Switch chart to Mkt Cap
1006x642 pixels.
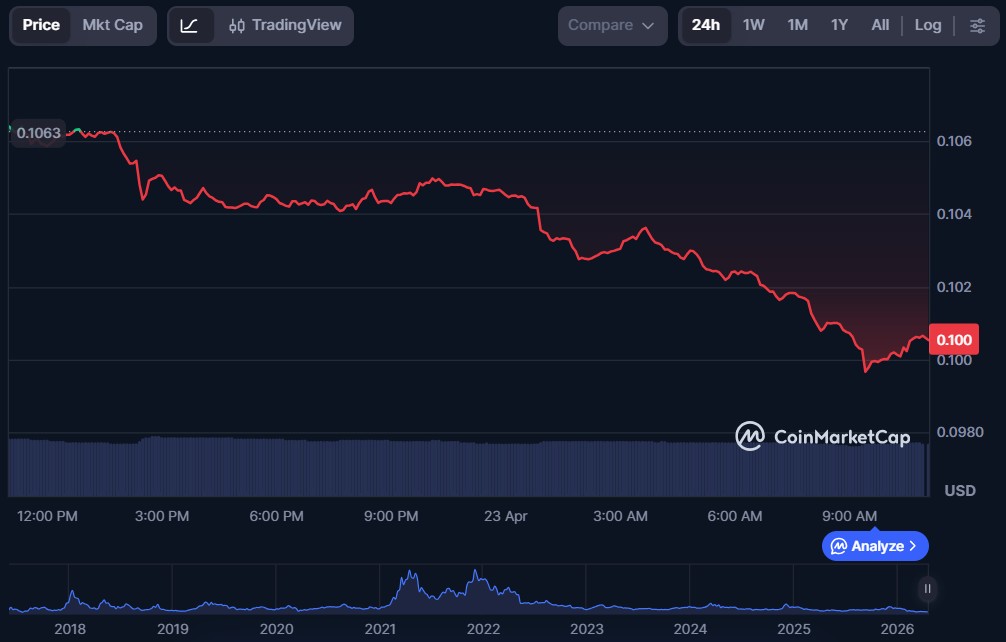click(x=112, y=25)
